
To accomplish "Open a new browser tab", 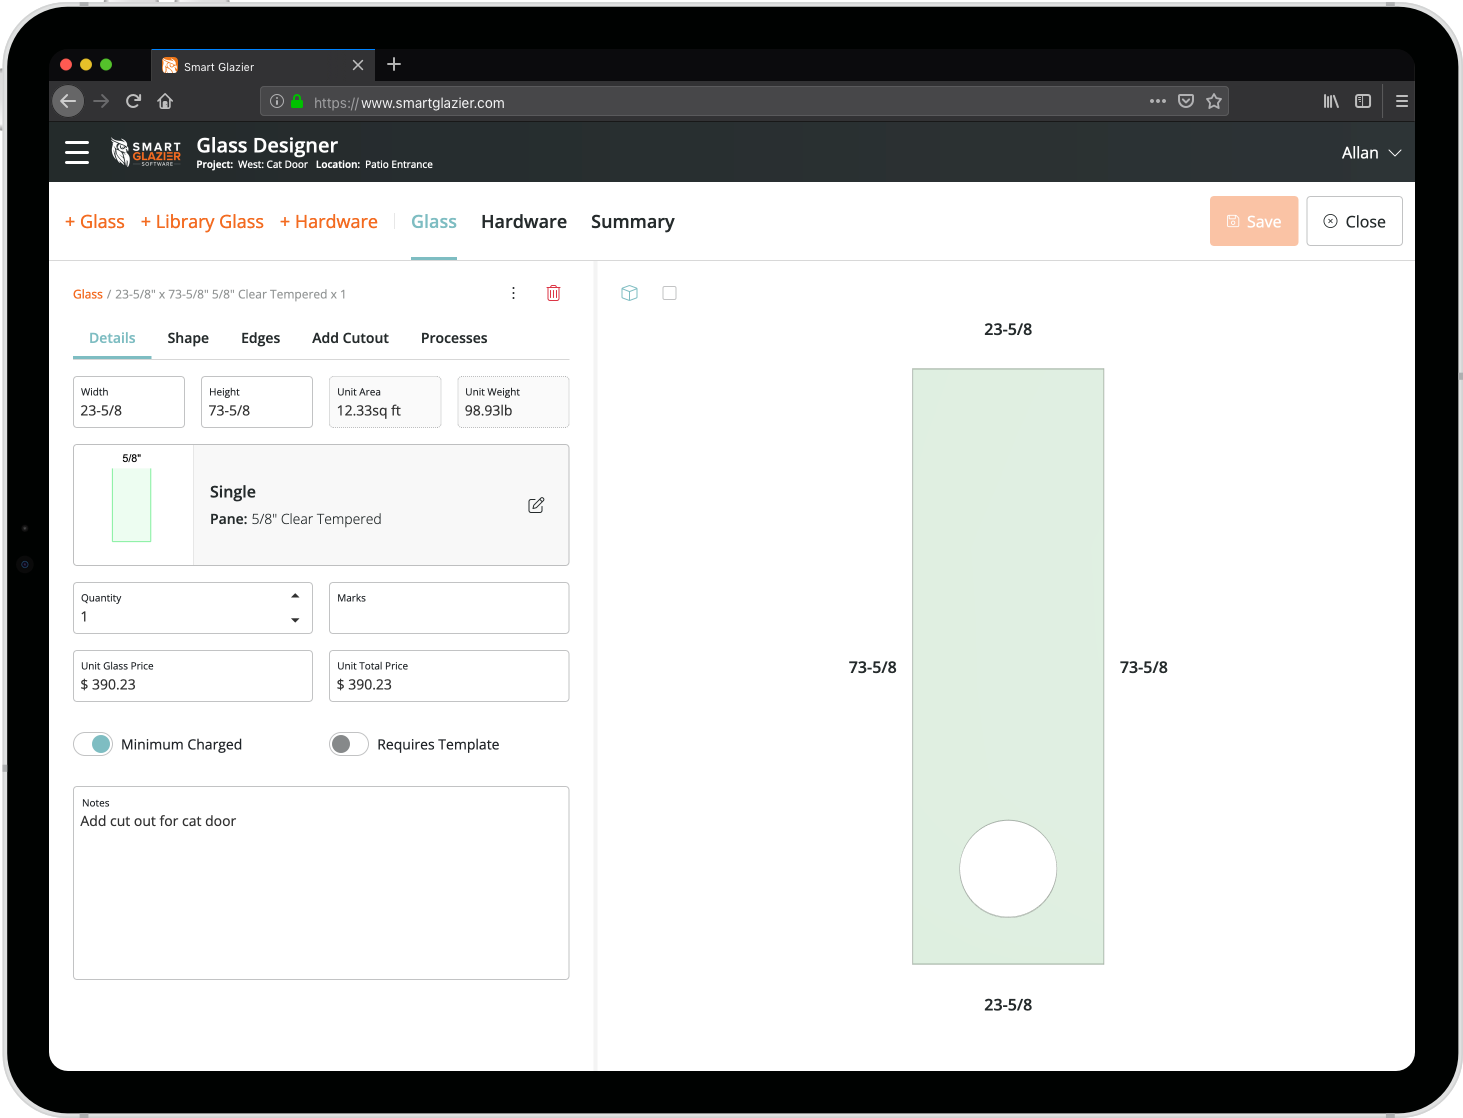I will click(394, 65).
